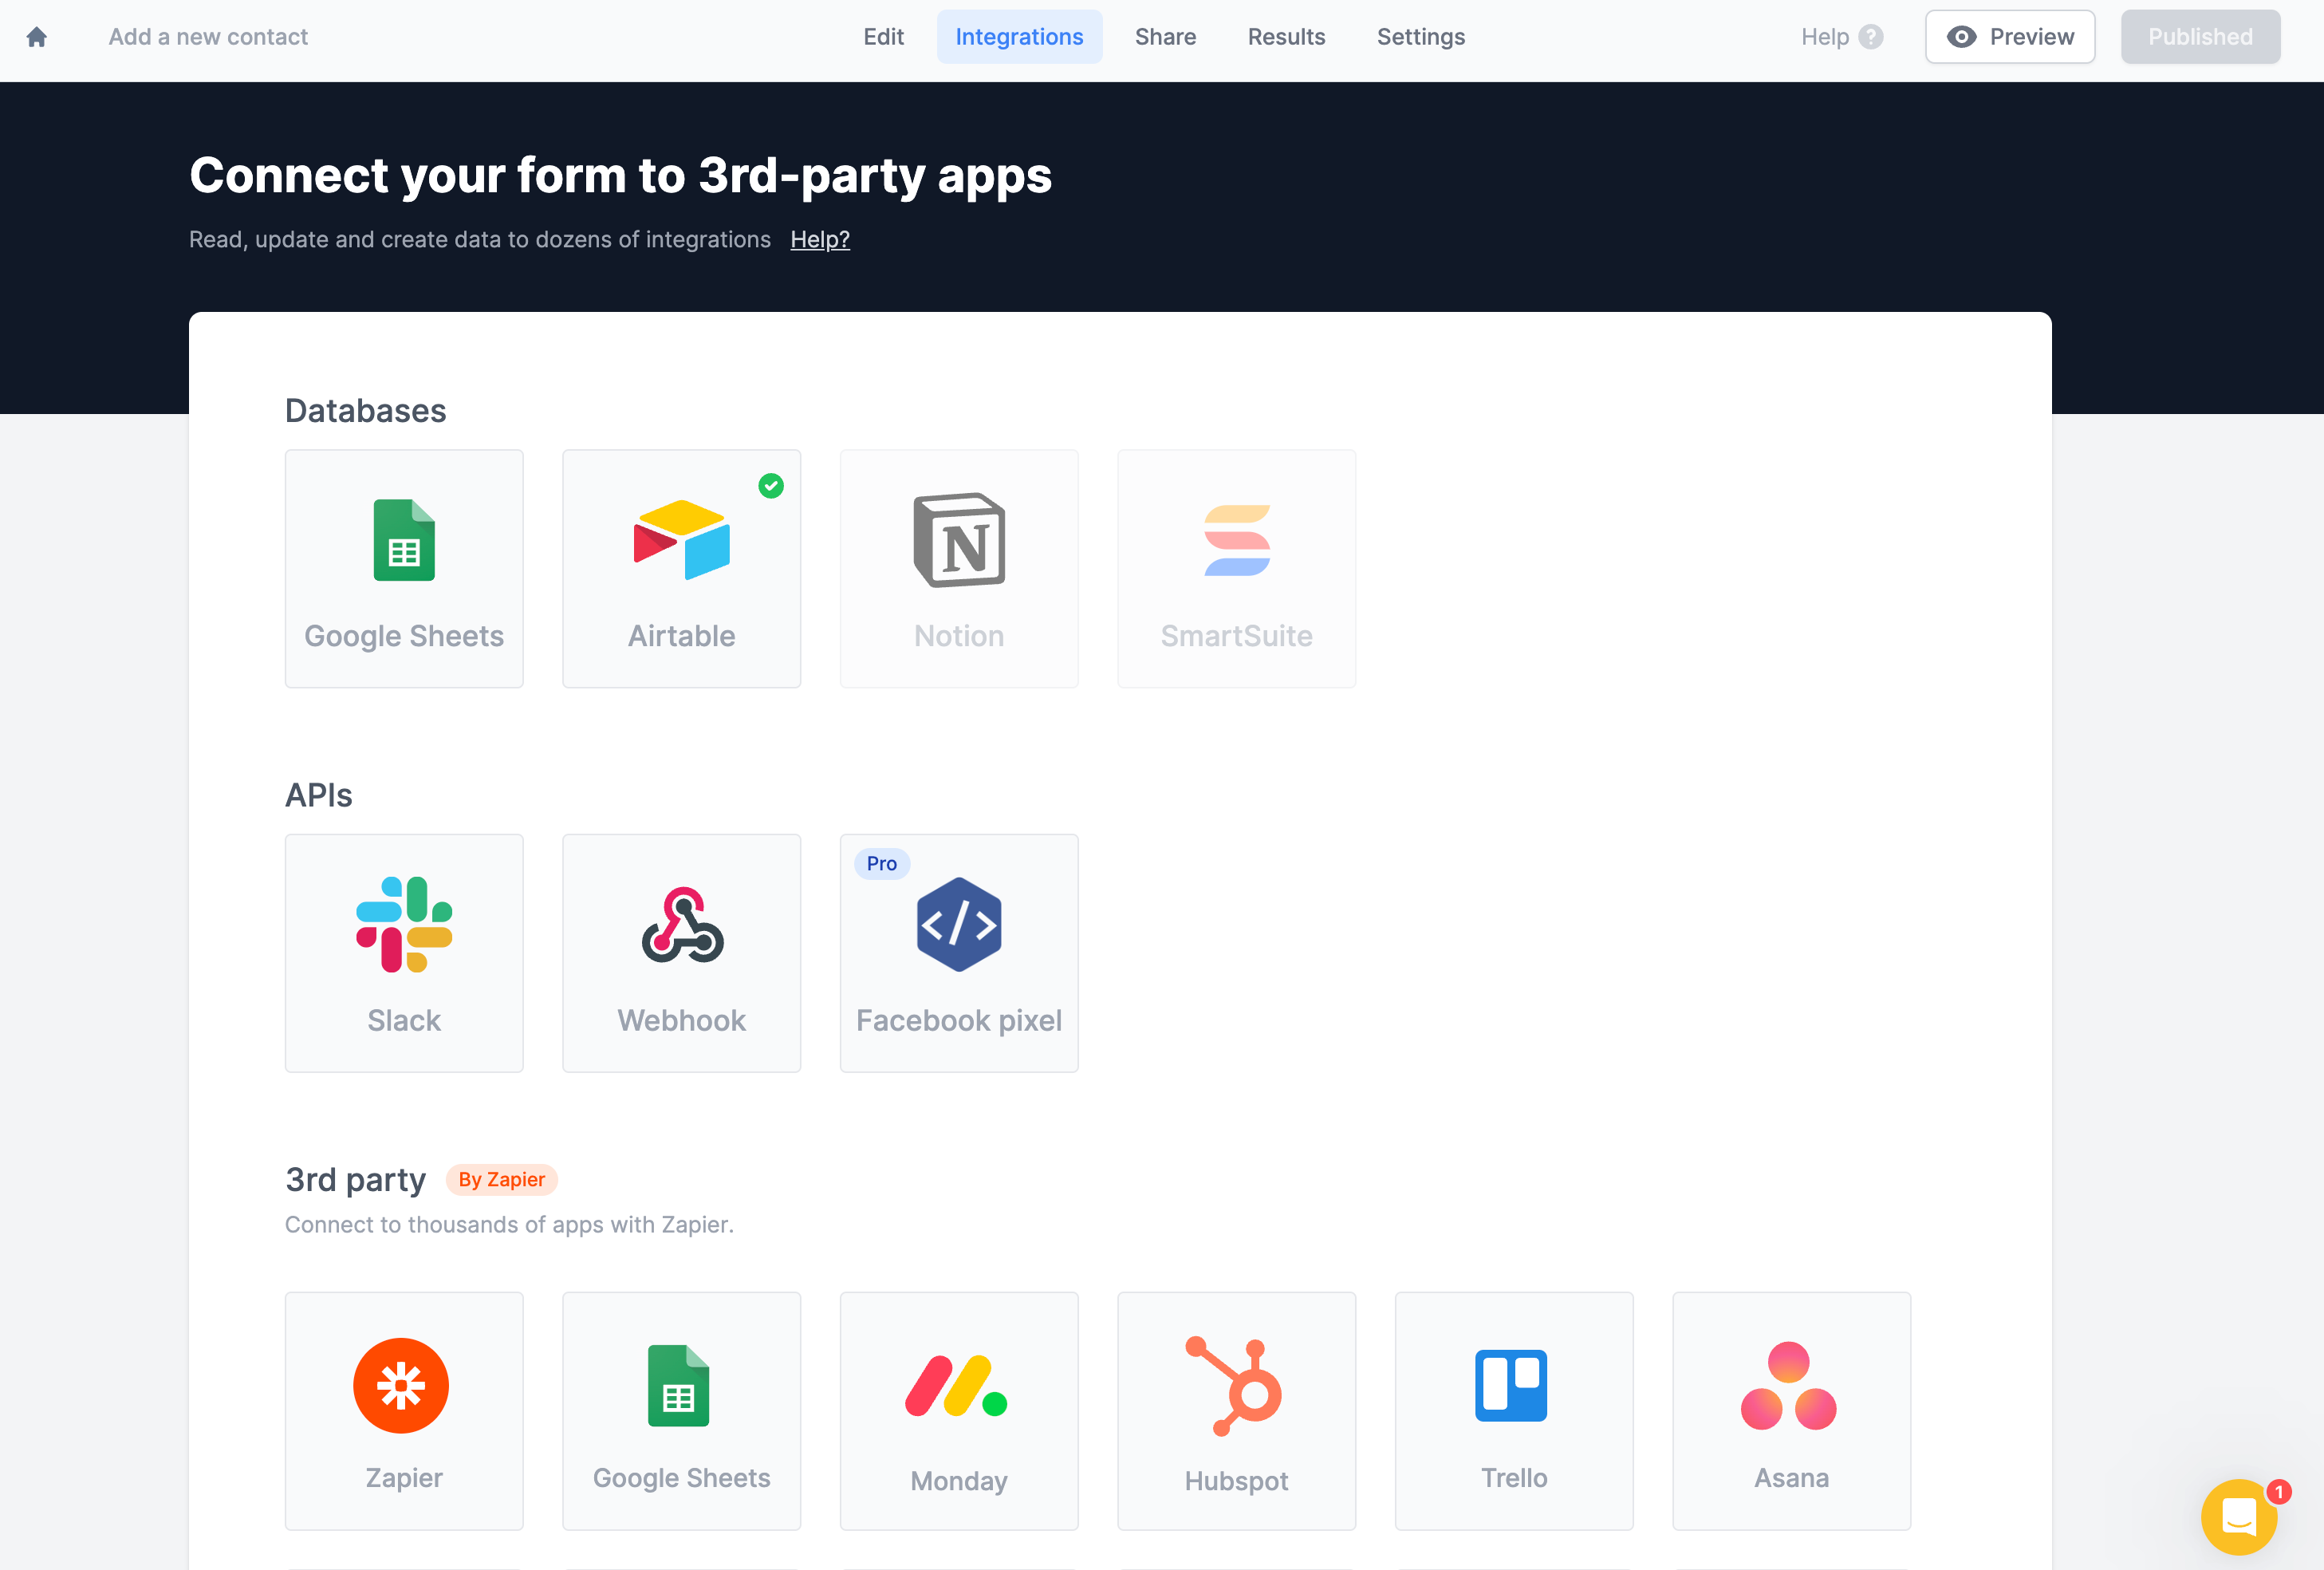2324x1570 pixels.
Task: Click the Preview button
Action: coord(2010,37)
